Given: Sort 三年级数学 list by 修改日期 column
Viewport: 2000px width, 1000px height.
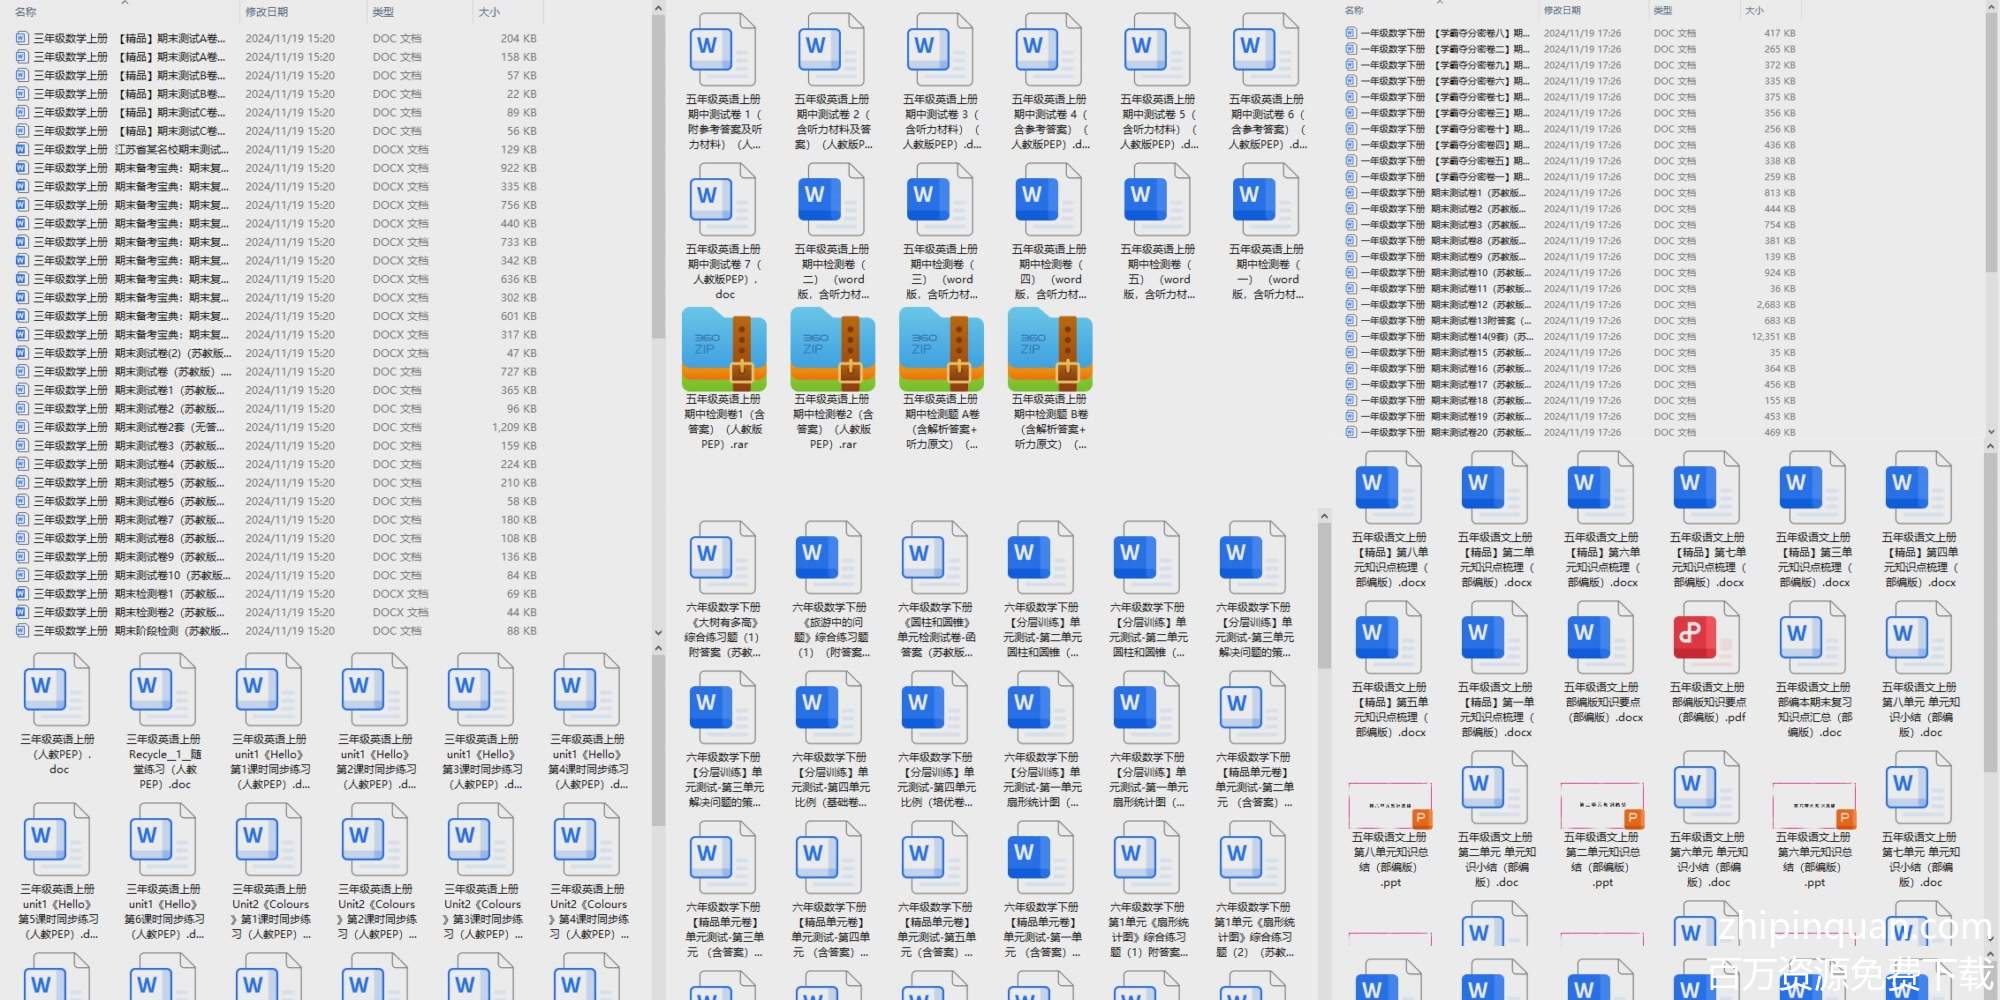Looking at the screenshot, I should click(267, 12).
